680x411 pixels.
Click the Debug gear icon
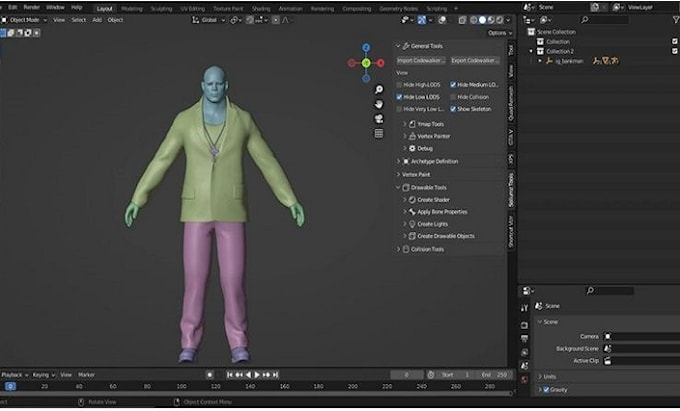point(412,148)
